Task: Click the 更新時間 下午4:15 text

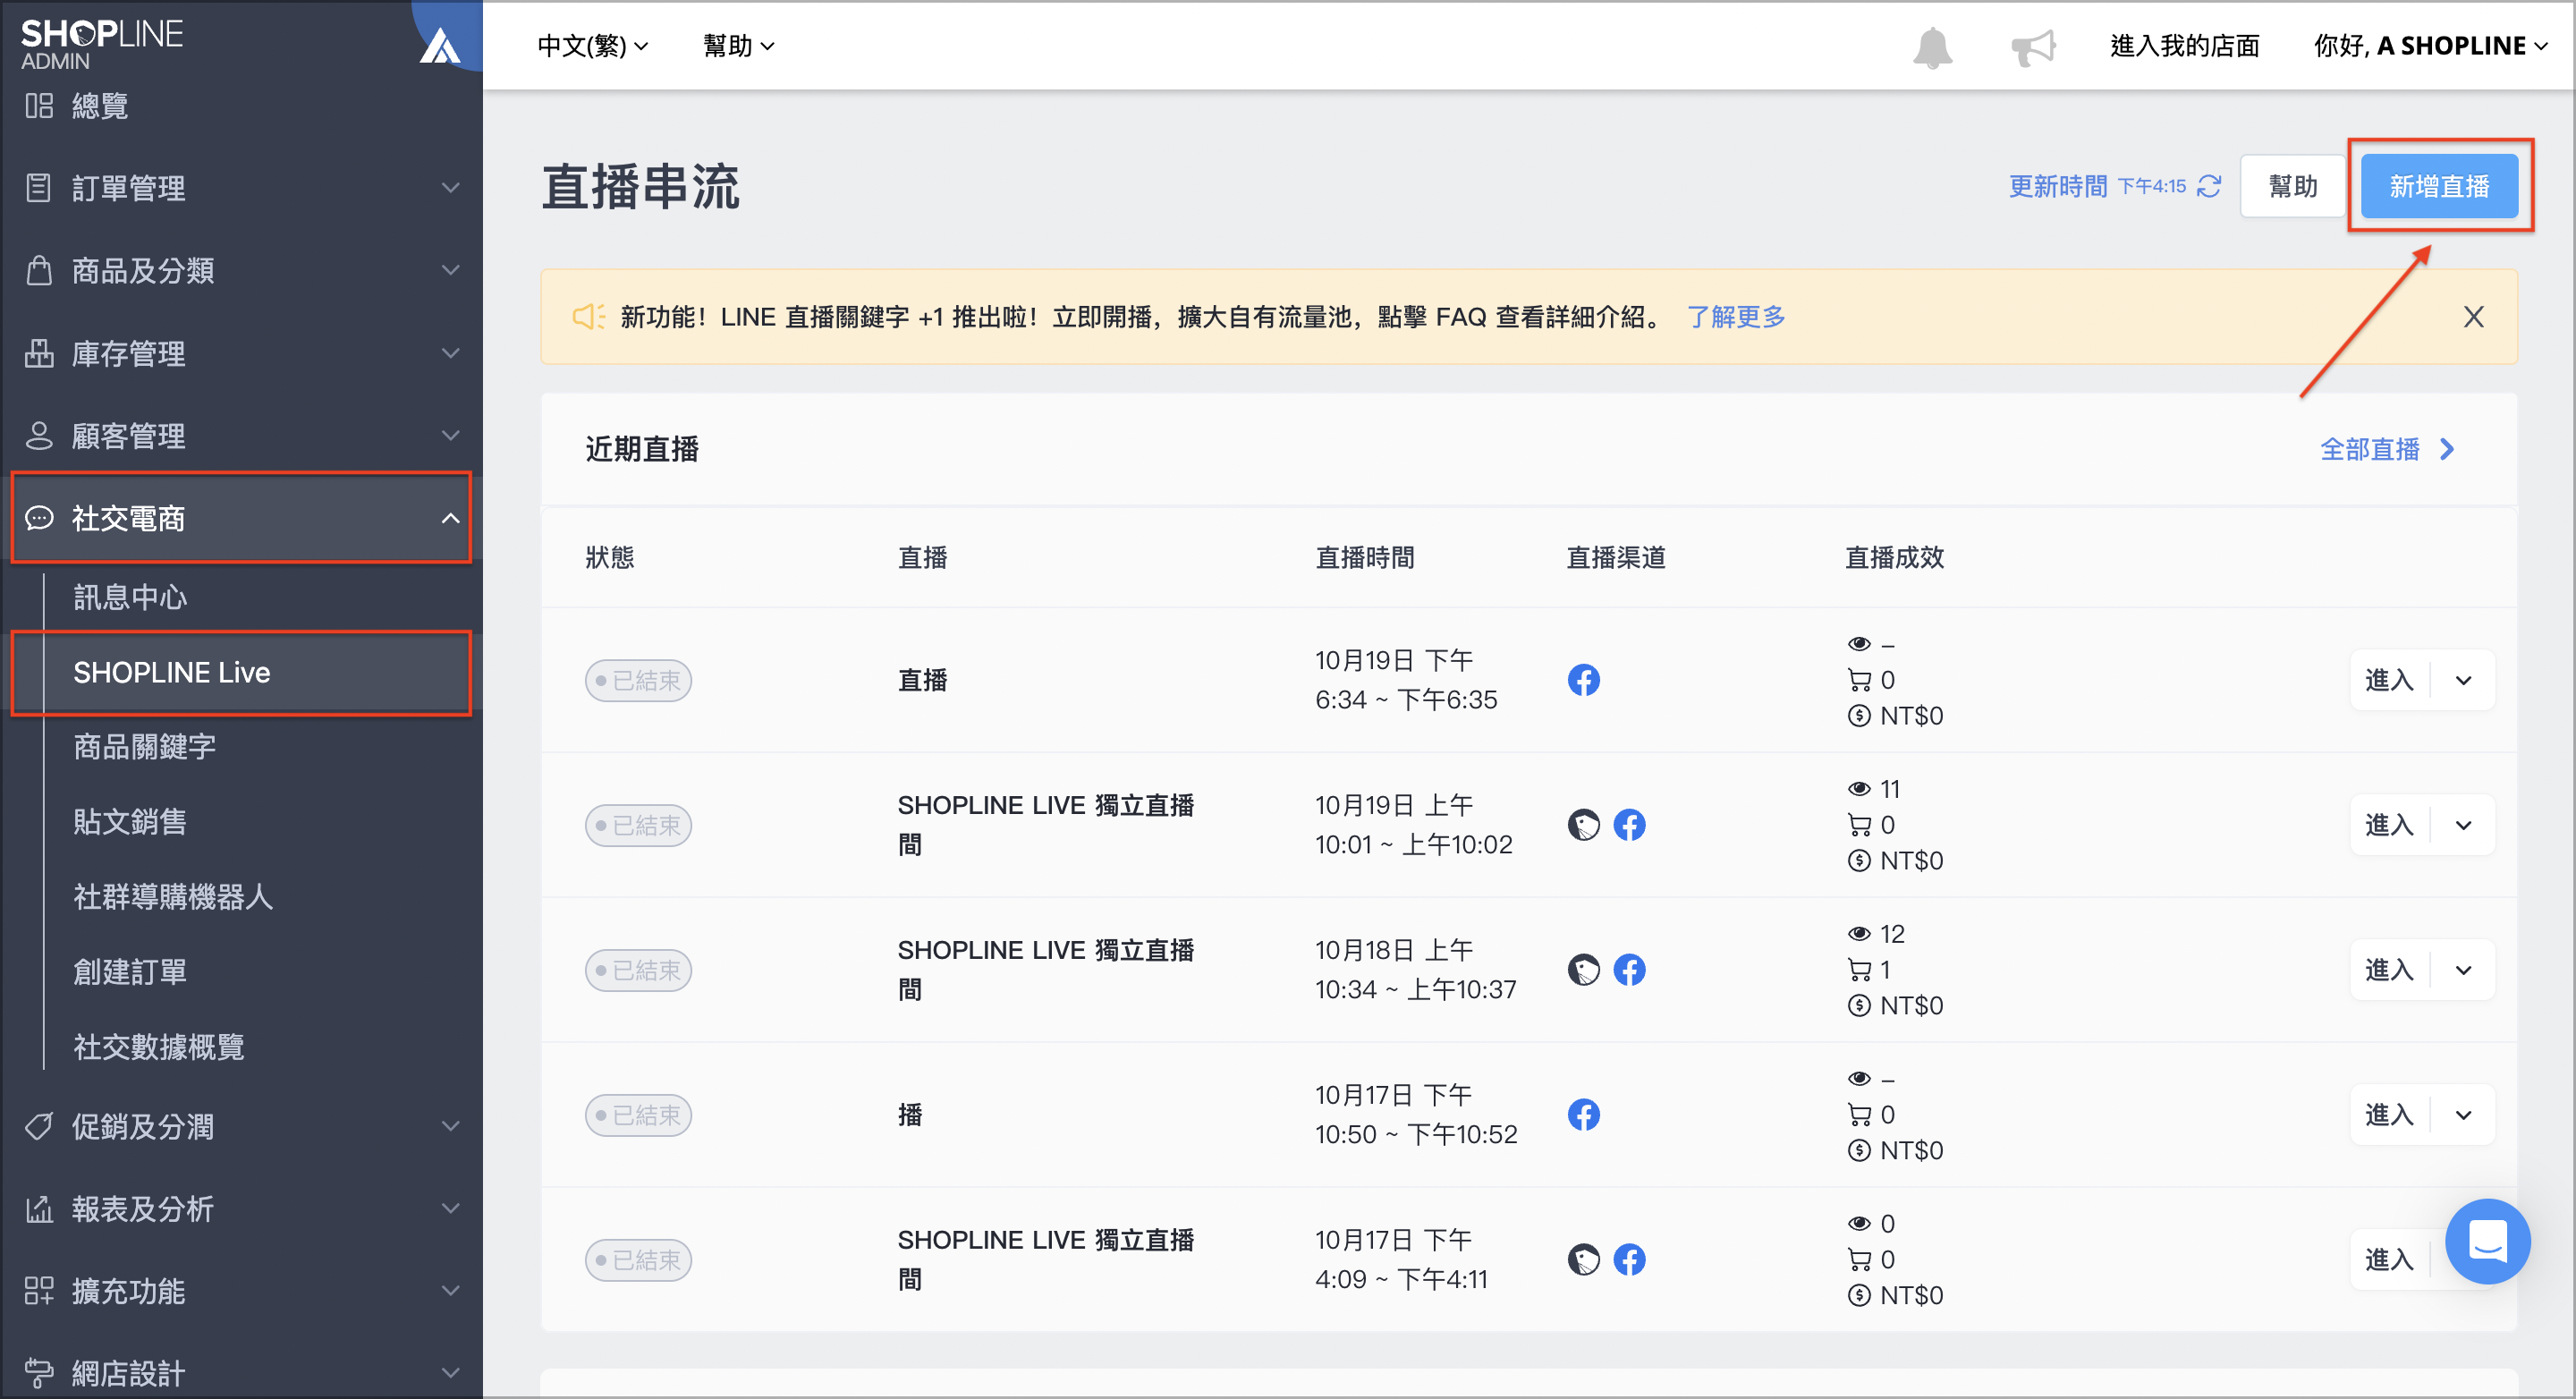Action: (2097, 186)
